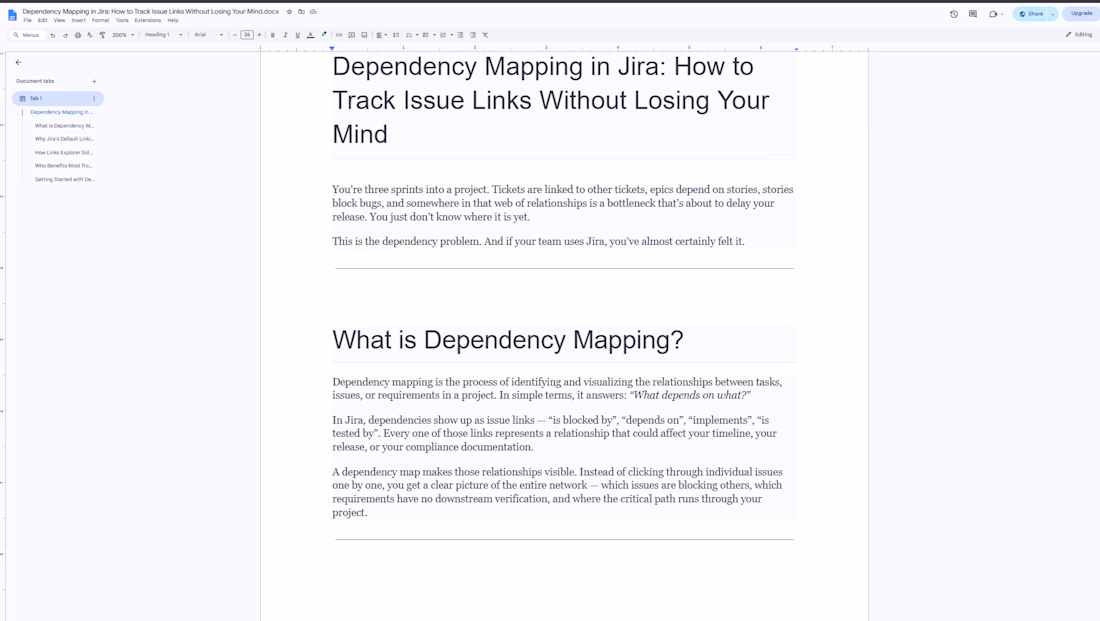Insert an image from the toolbar
This screenshot has width=1100, height=621.
[364, 35]
